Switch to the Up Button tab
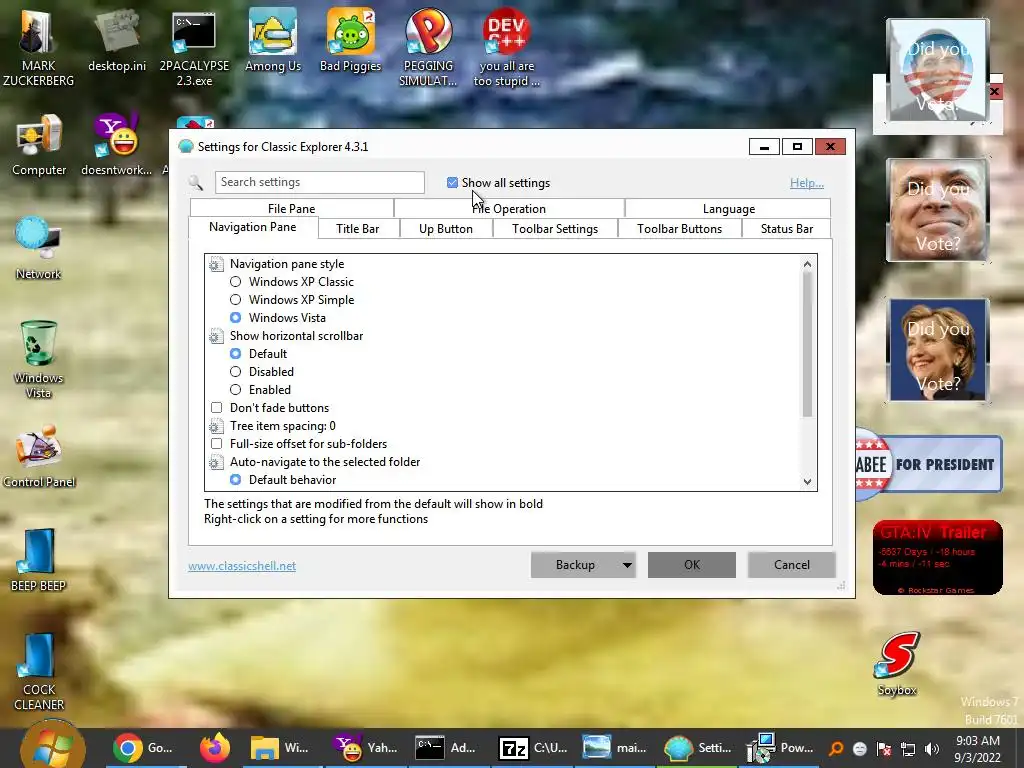The image size is (1024, 768). [x=446, y=229]
